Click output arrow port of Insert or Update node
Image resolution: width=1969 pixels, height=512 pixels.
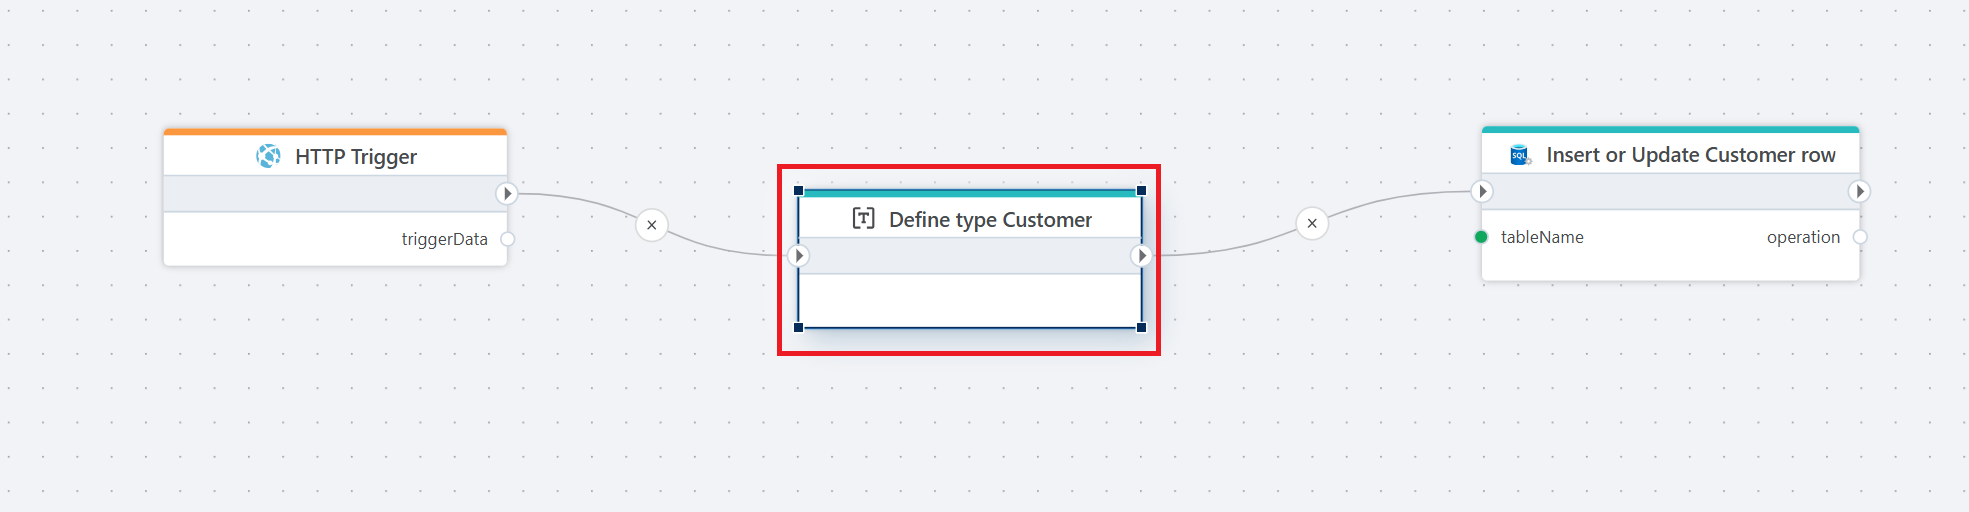pyautogui.click(x=1859, y=191)
